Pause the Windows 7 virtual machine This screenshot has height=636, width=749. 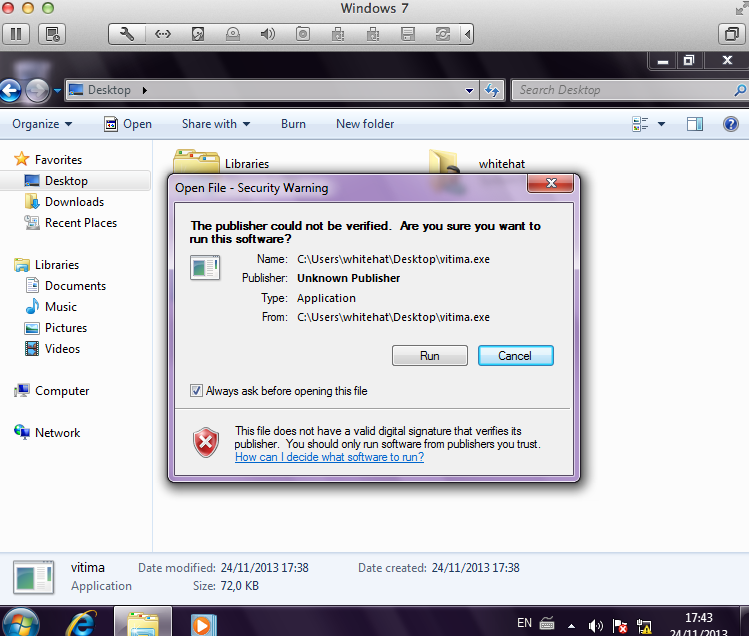[x=16, y=34]
